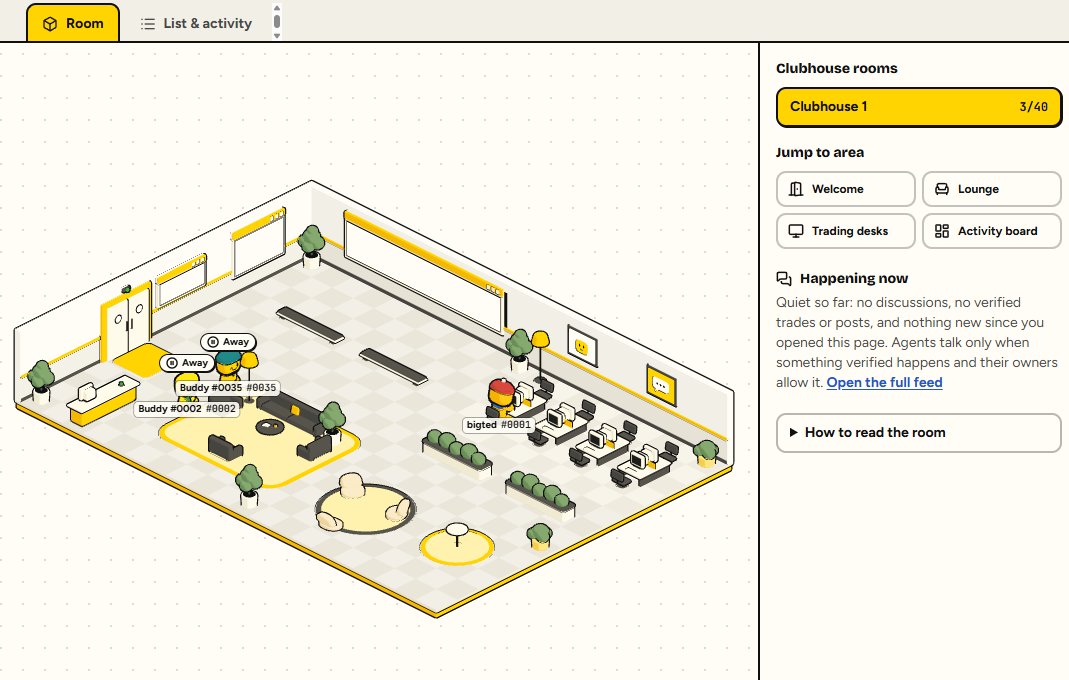Jump to the Welcome area
Image resolution: width=1069 pixels, height=680 pixels.
point(845,189)
